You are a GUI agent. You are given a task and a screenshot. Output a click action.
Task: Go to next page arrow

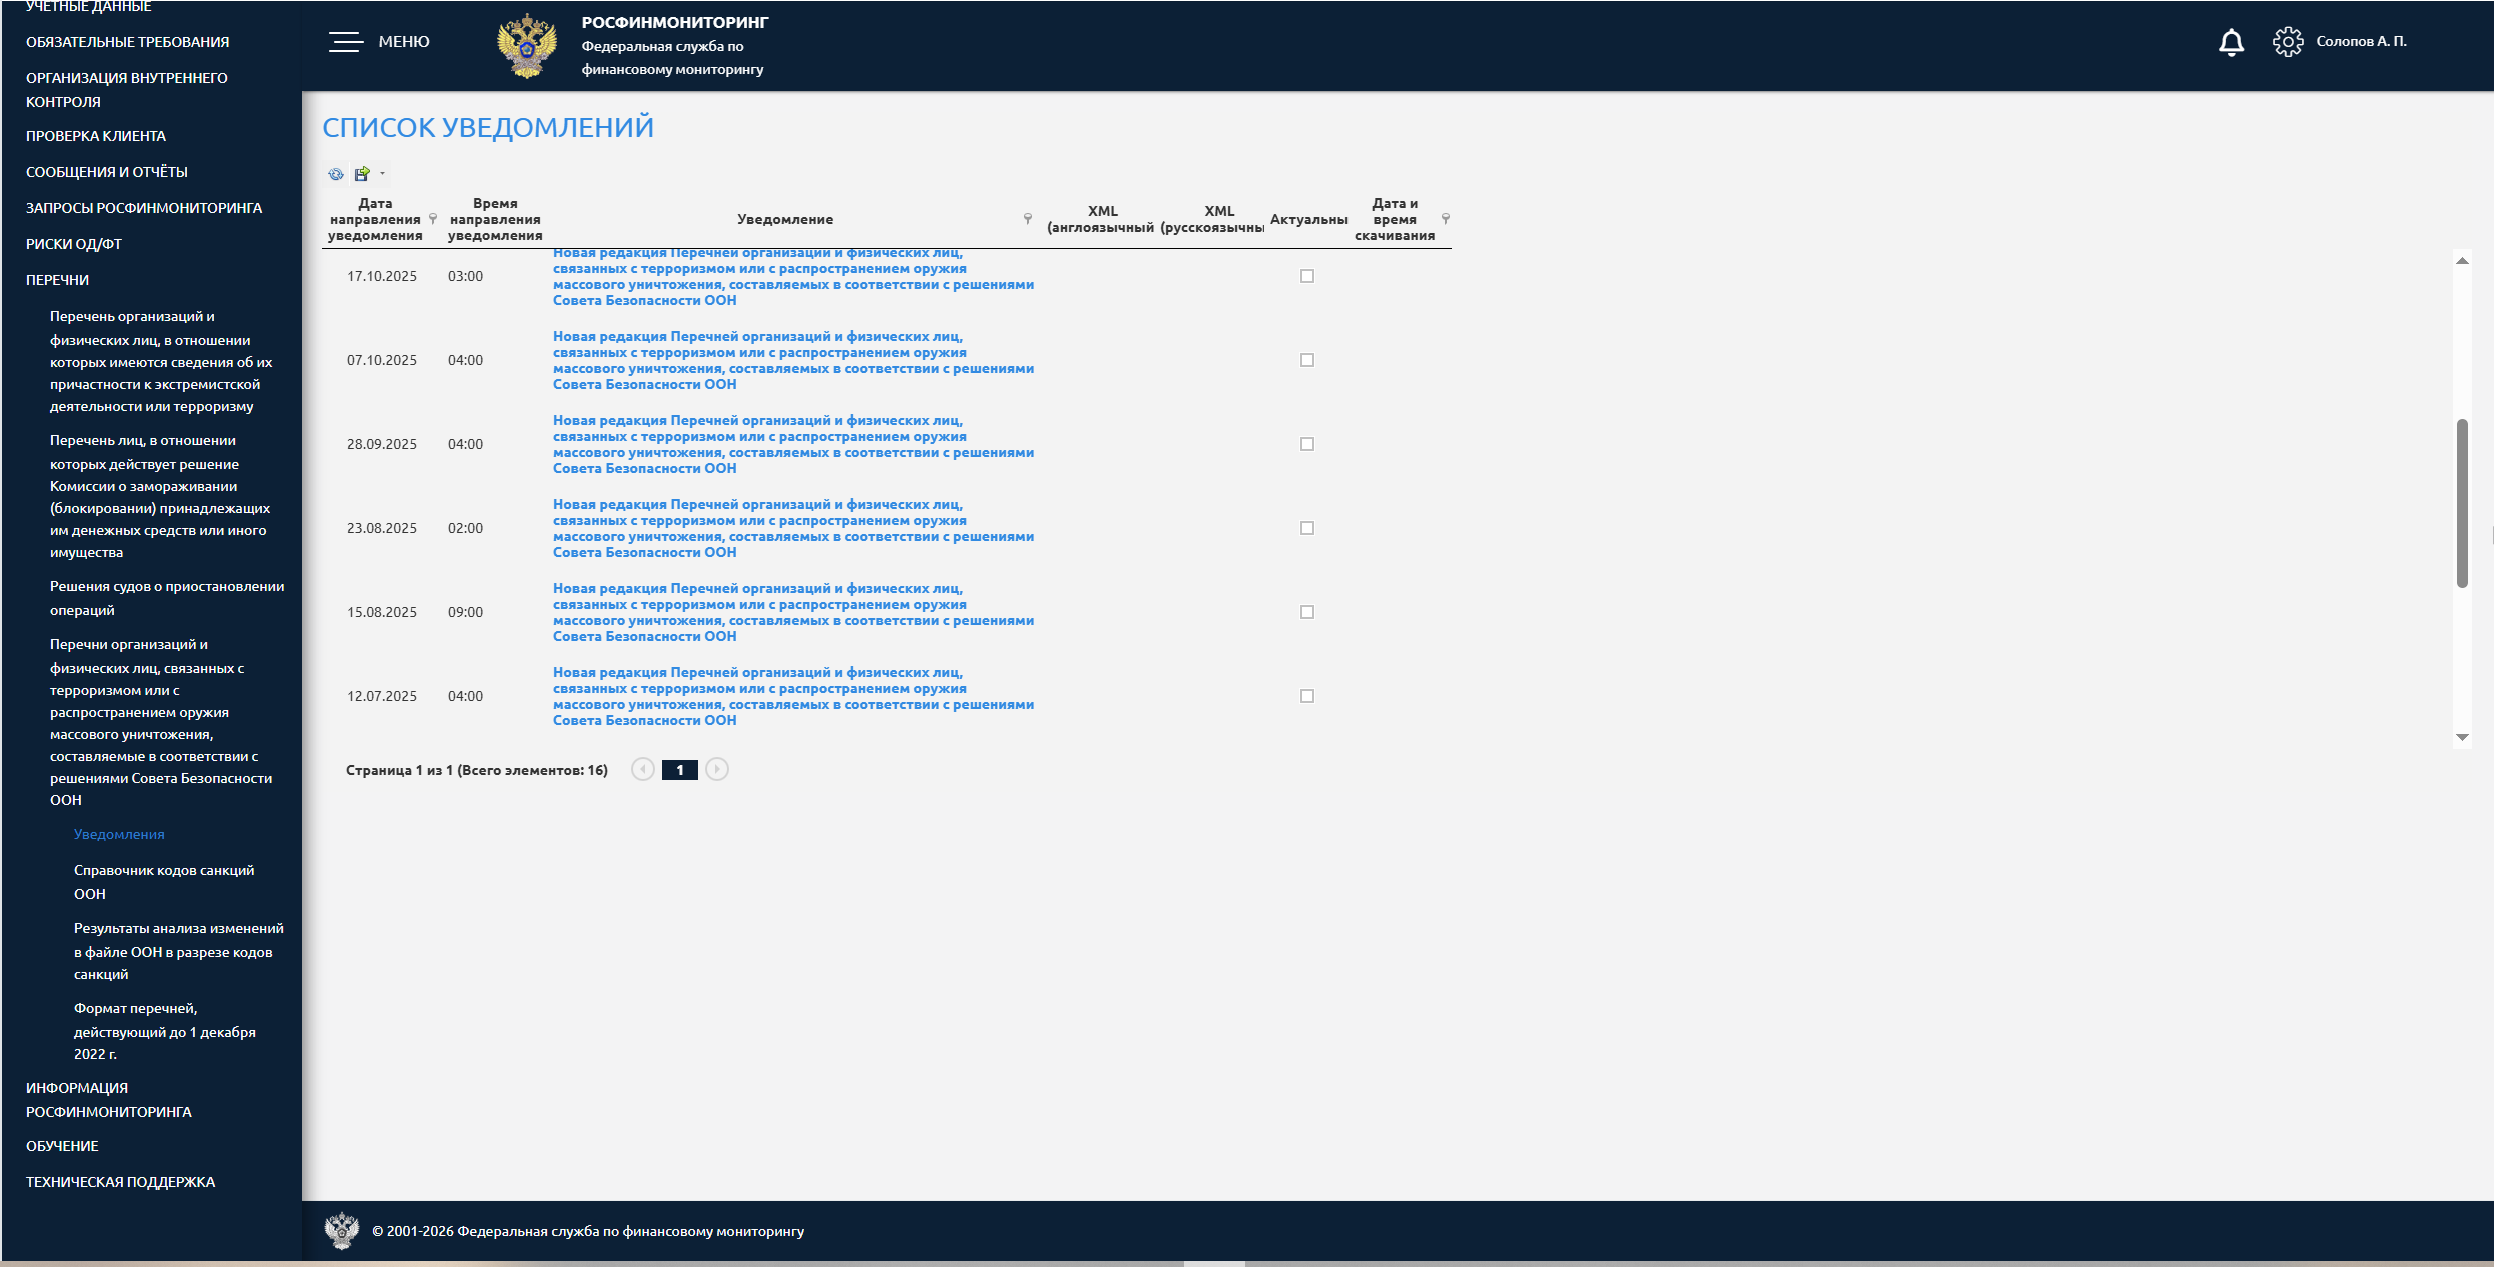point(717,769)
